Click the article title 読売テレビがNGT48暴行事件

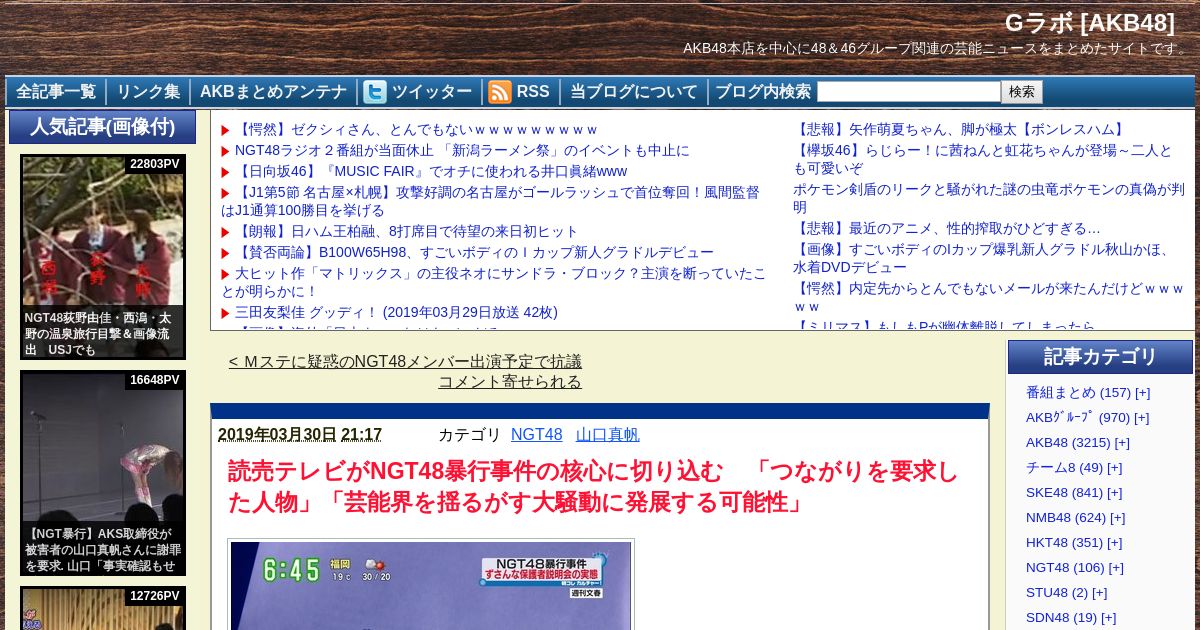coord(593,487)
